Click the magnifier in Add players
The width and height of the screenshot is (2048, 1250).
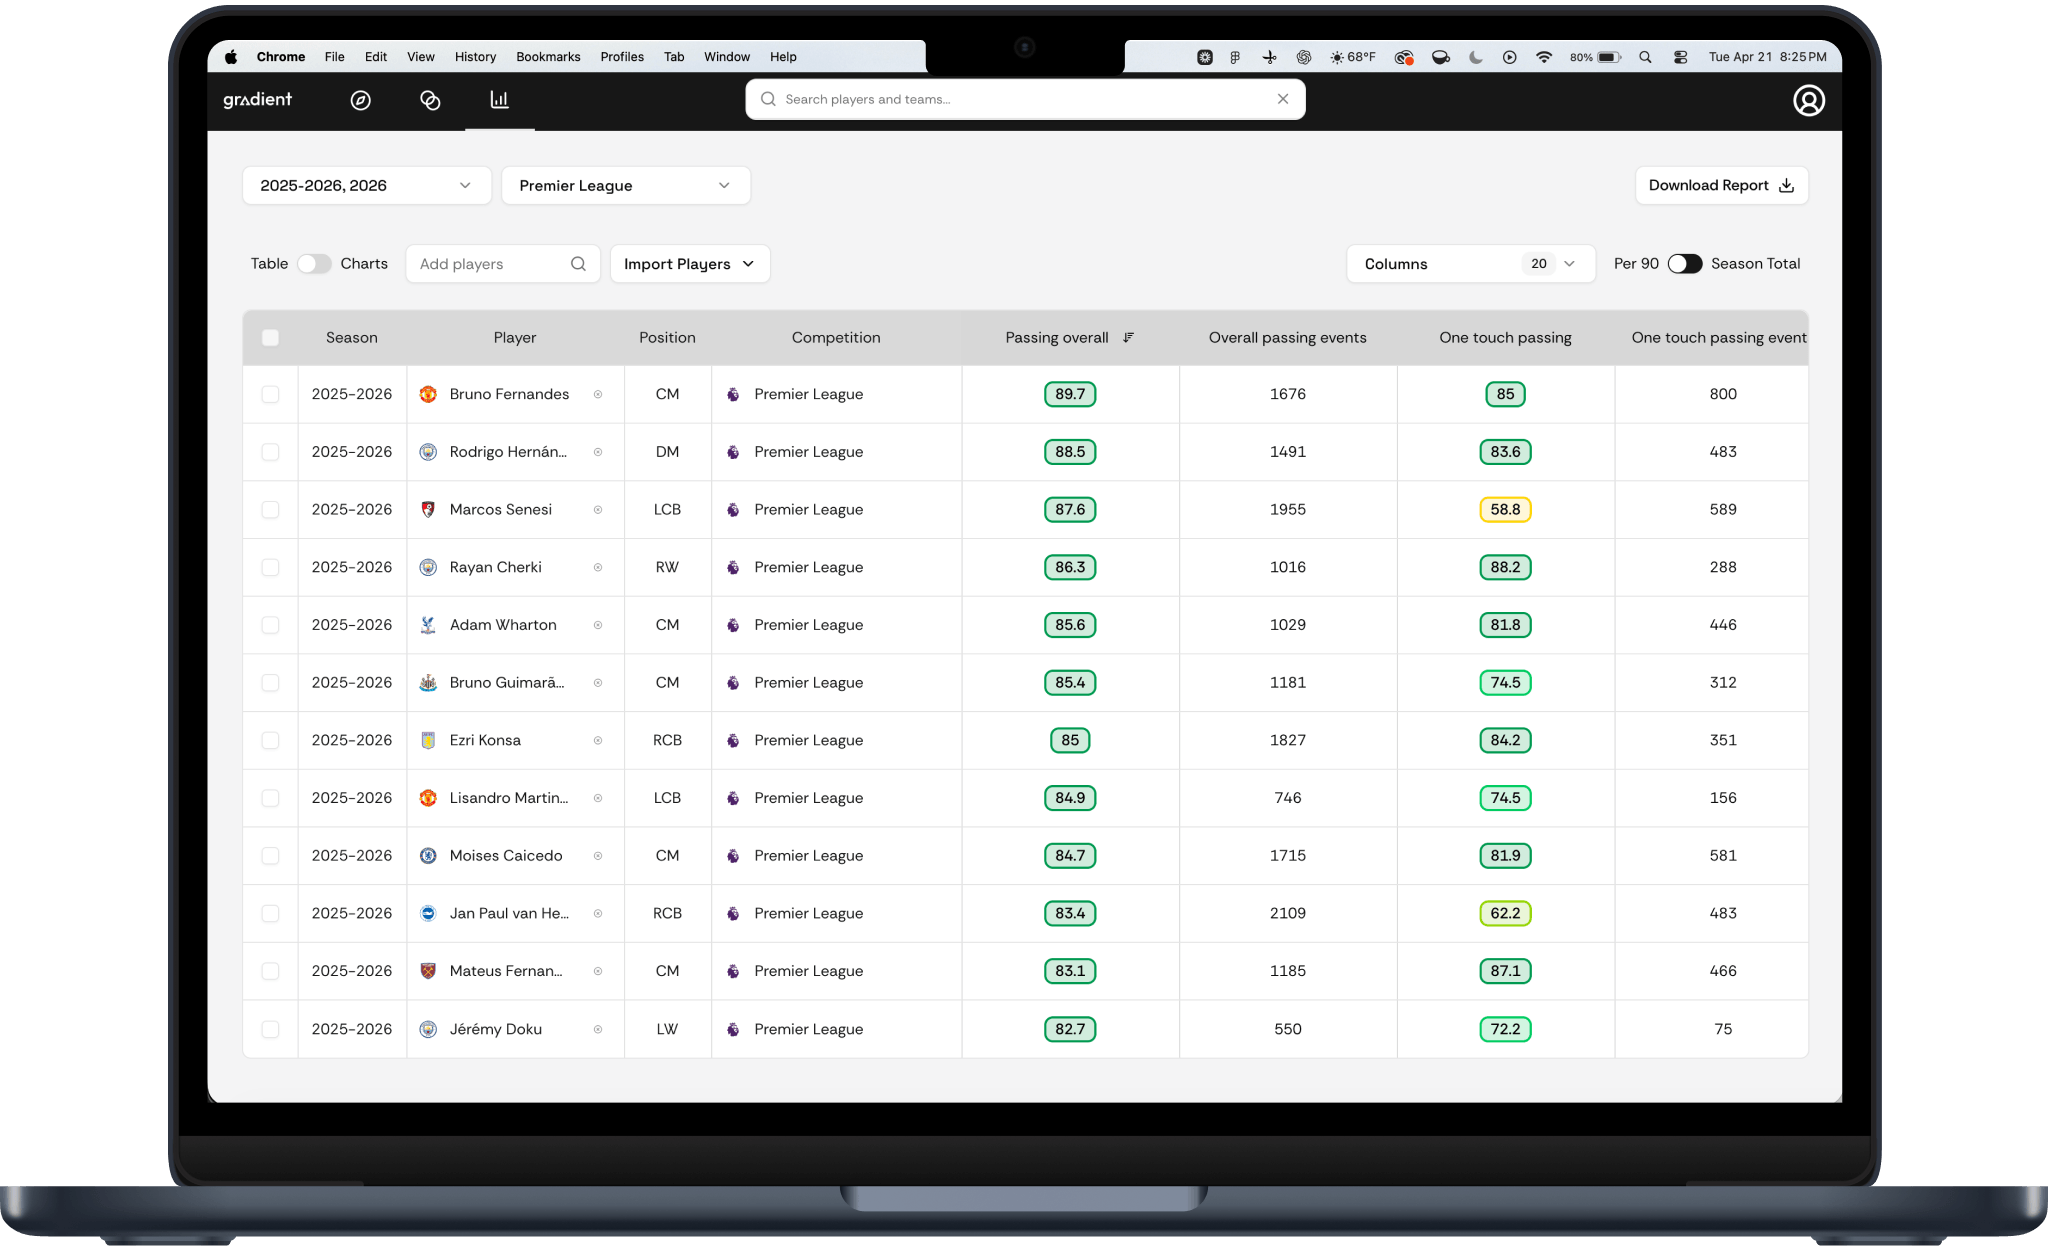click(578, 264)
